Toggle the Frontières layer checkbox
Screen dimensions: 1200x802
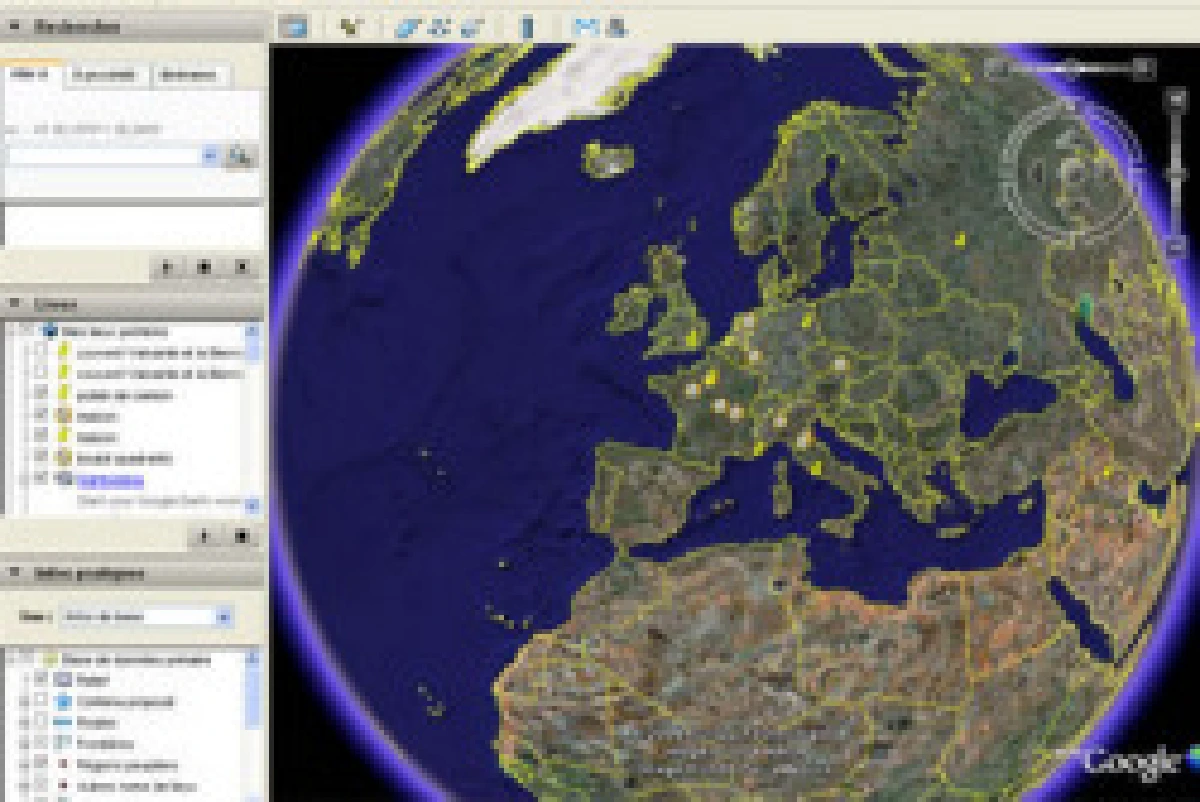pyautogui.click(x=41, y=743)
